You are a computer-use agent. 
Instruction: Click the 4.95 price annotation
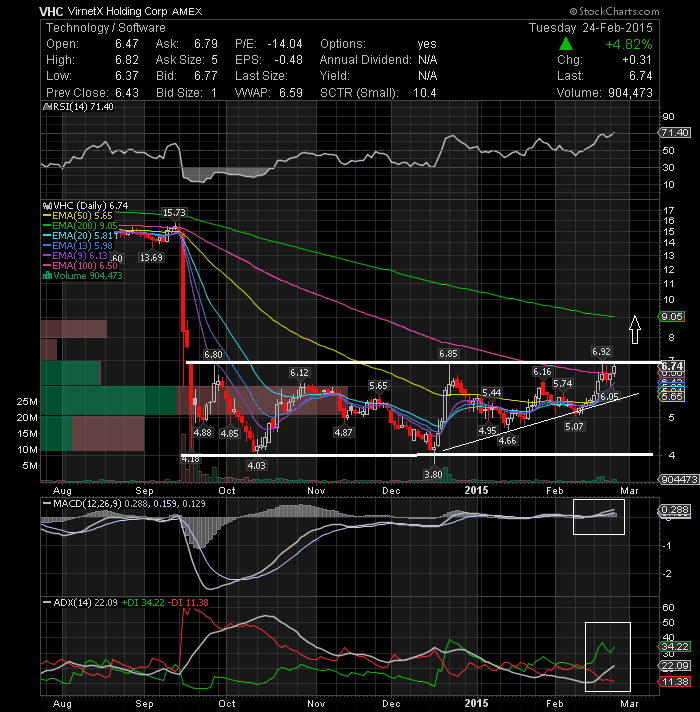487,430
